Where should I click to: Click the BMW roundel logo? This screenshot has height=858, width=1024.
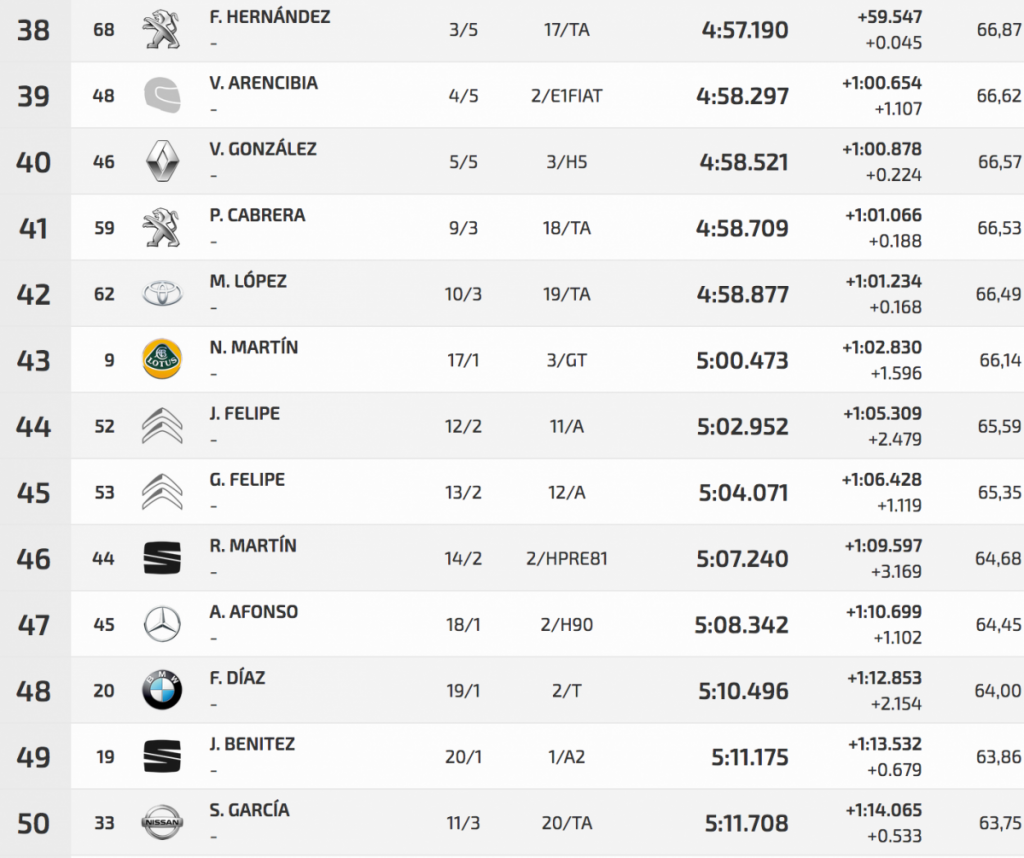tap(161, 690)
